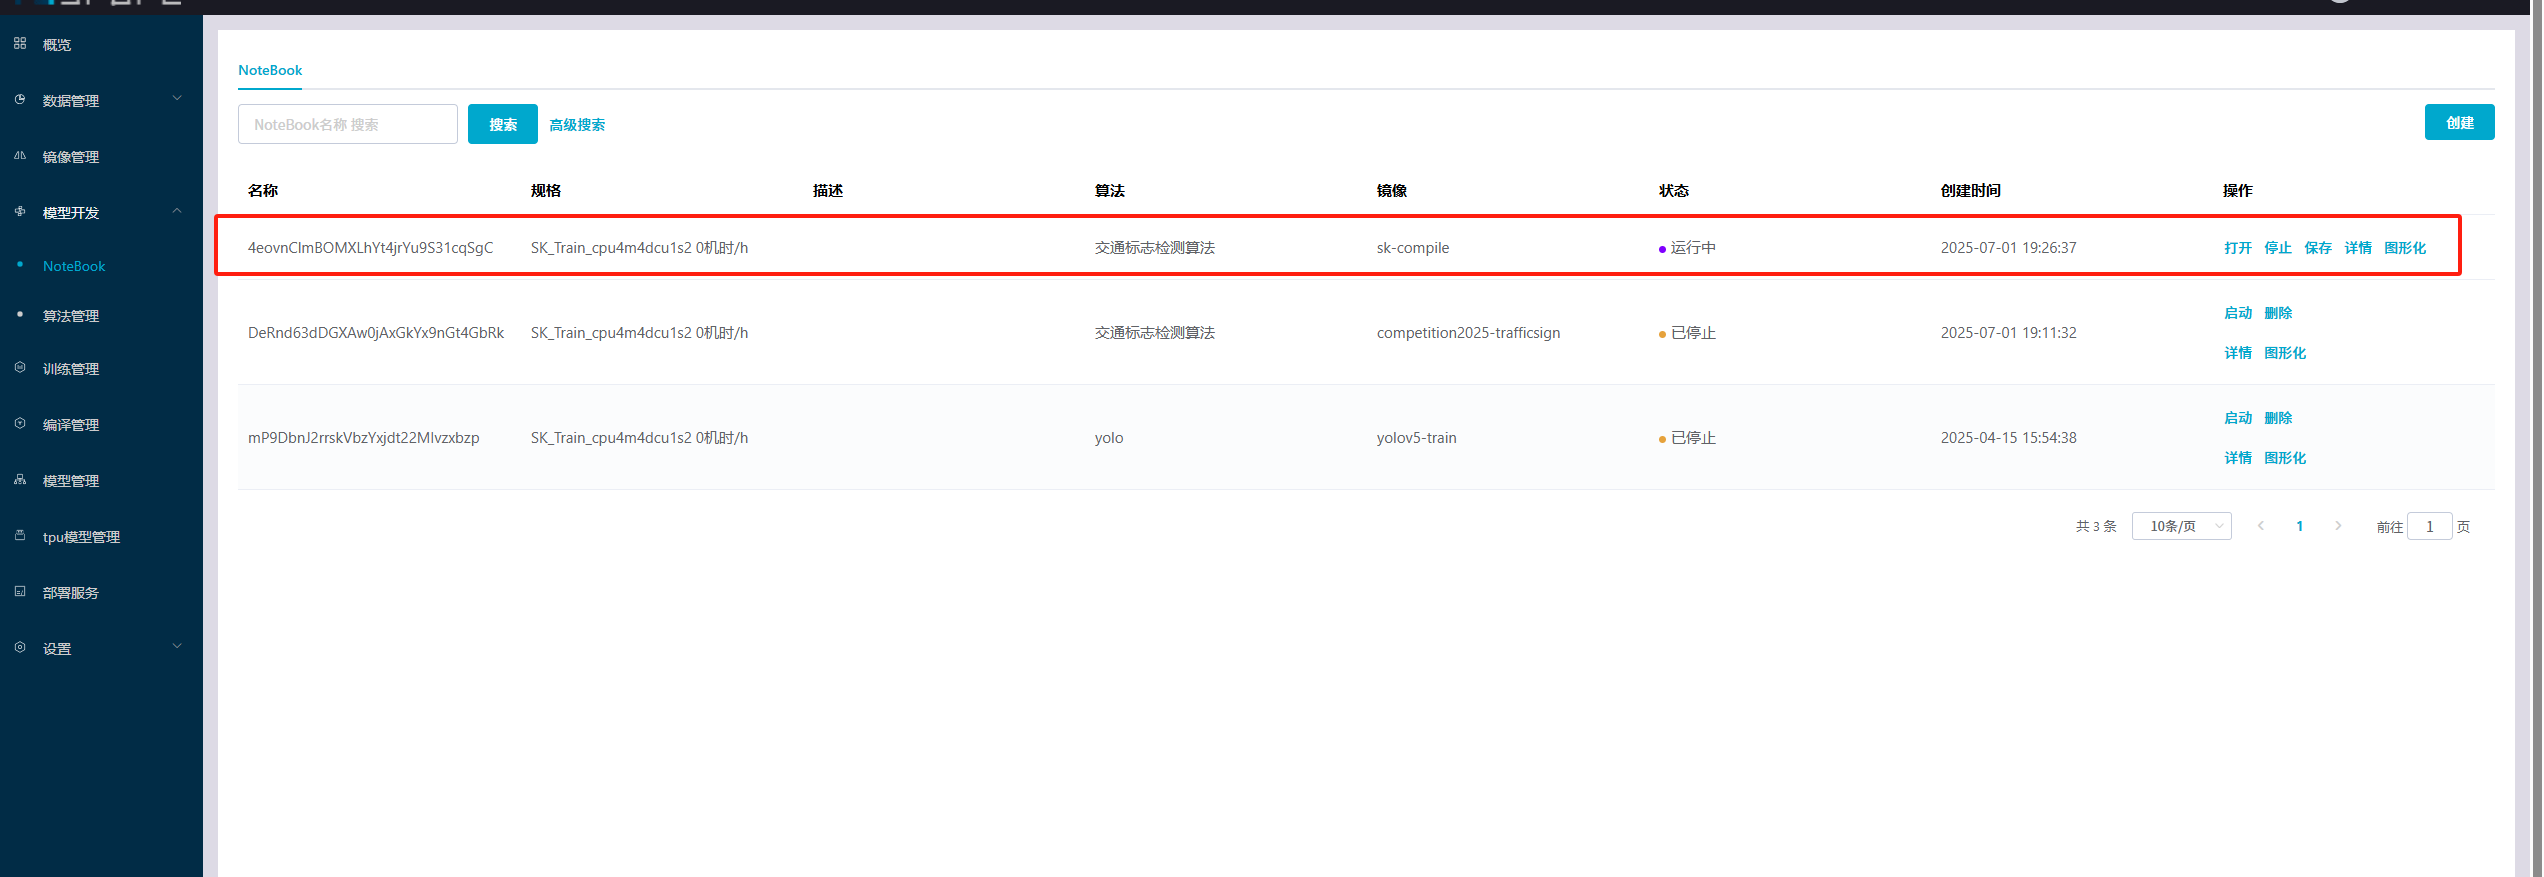Viewport: 2544px width, 877px height.
Task: Collapse the 模型开发 menu chevron
Action: [177, 211]
